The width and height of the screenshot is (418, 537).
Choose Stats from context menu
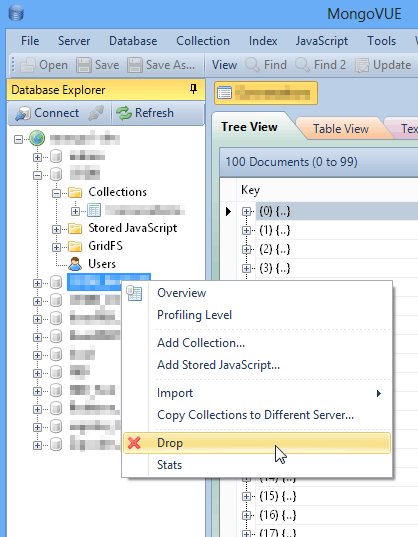(x=257, y=465)
